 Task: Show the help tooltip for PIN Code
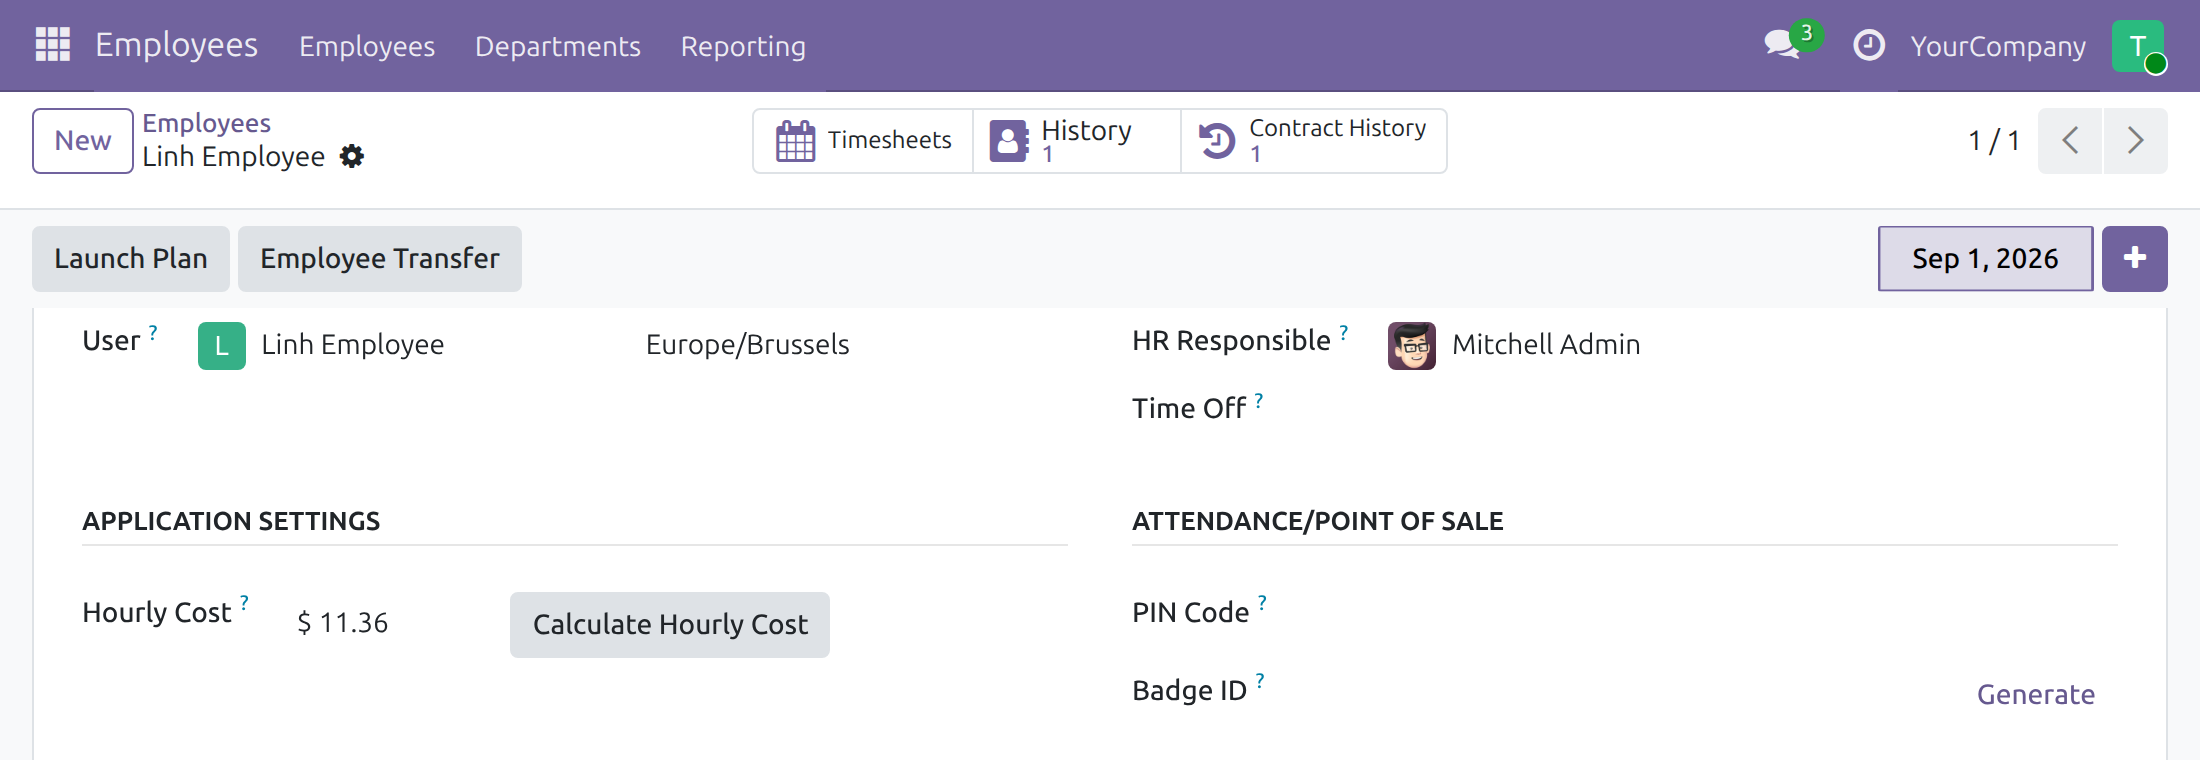(x=1262, y=603)
